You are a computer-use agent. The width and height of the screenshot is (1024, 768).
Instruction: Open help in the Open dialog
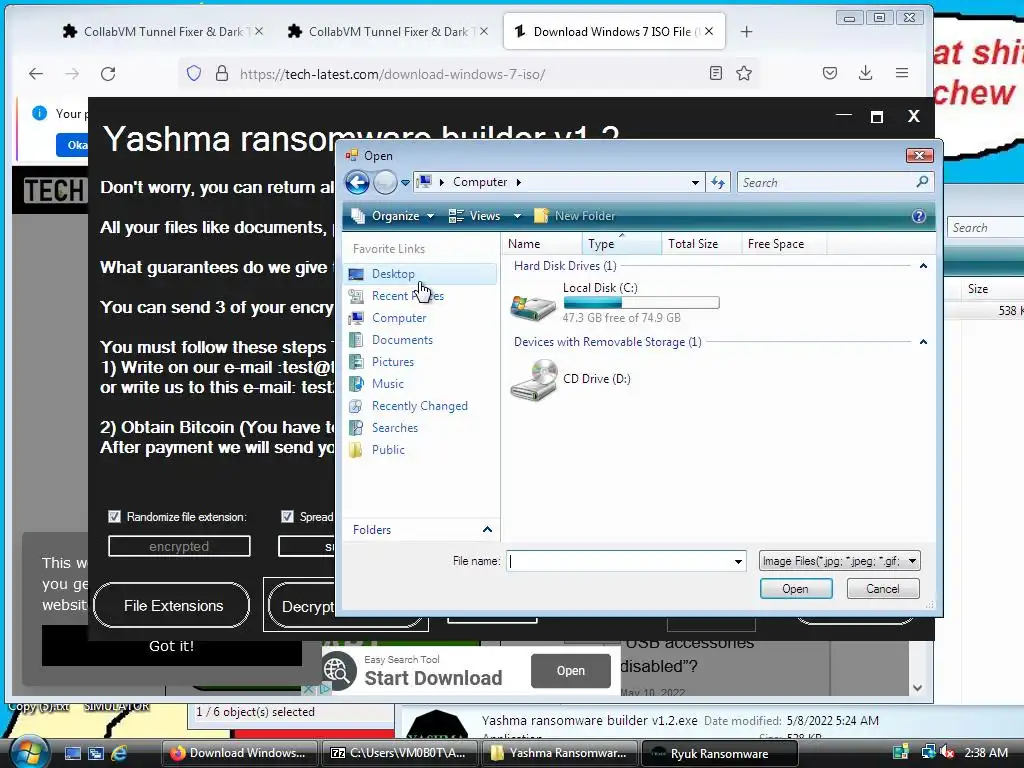(x=918, y=216)
